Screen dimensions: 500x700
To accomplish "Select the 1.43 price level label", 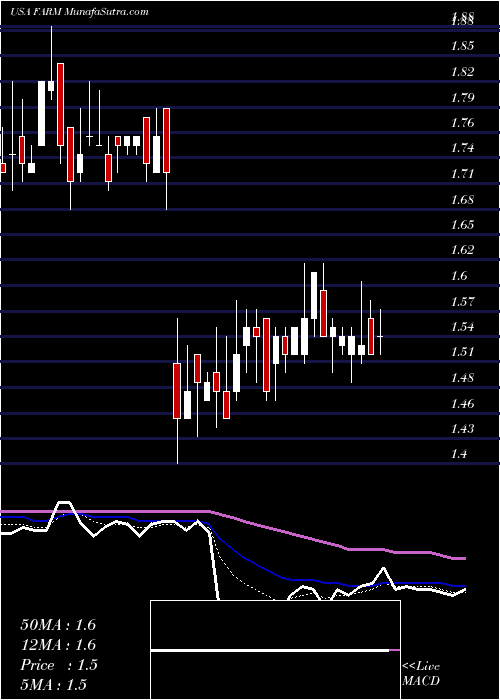I will (462, 429).
